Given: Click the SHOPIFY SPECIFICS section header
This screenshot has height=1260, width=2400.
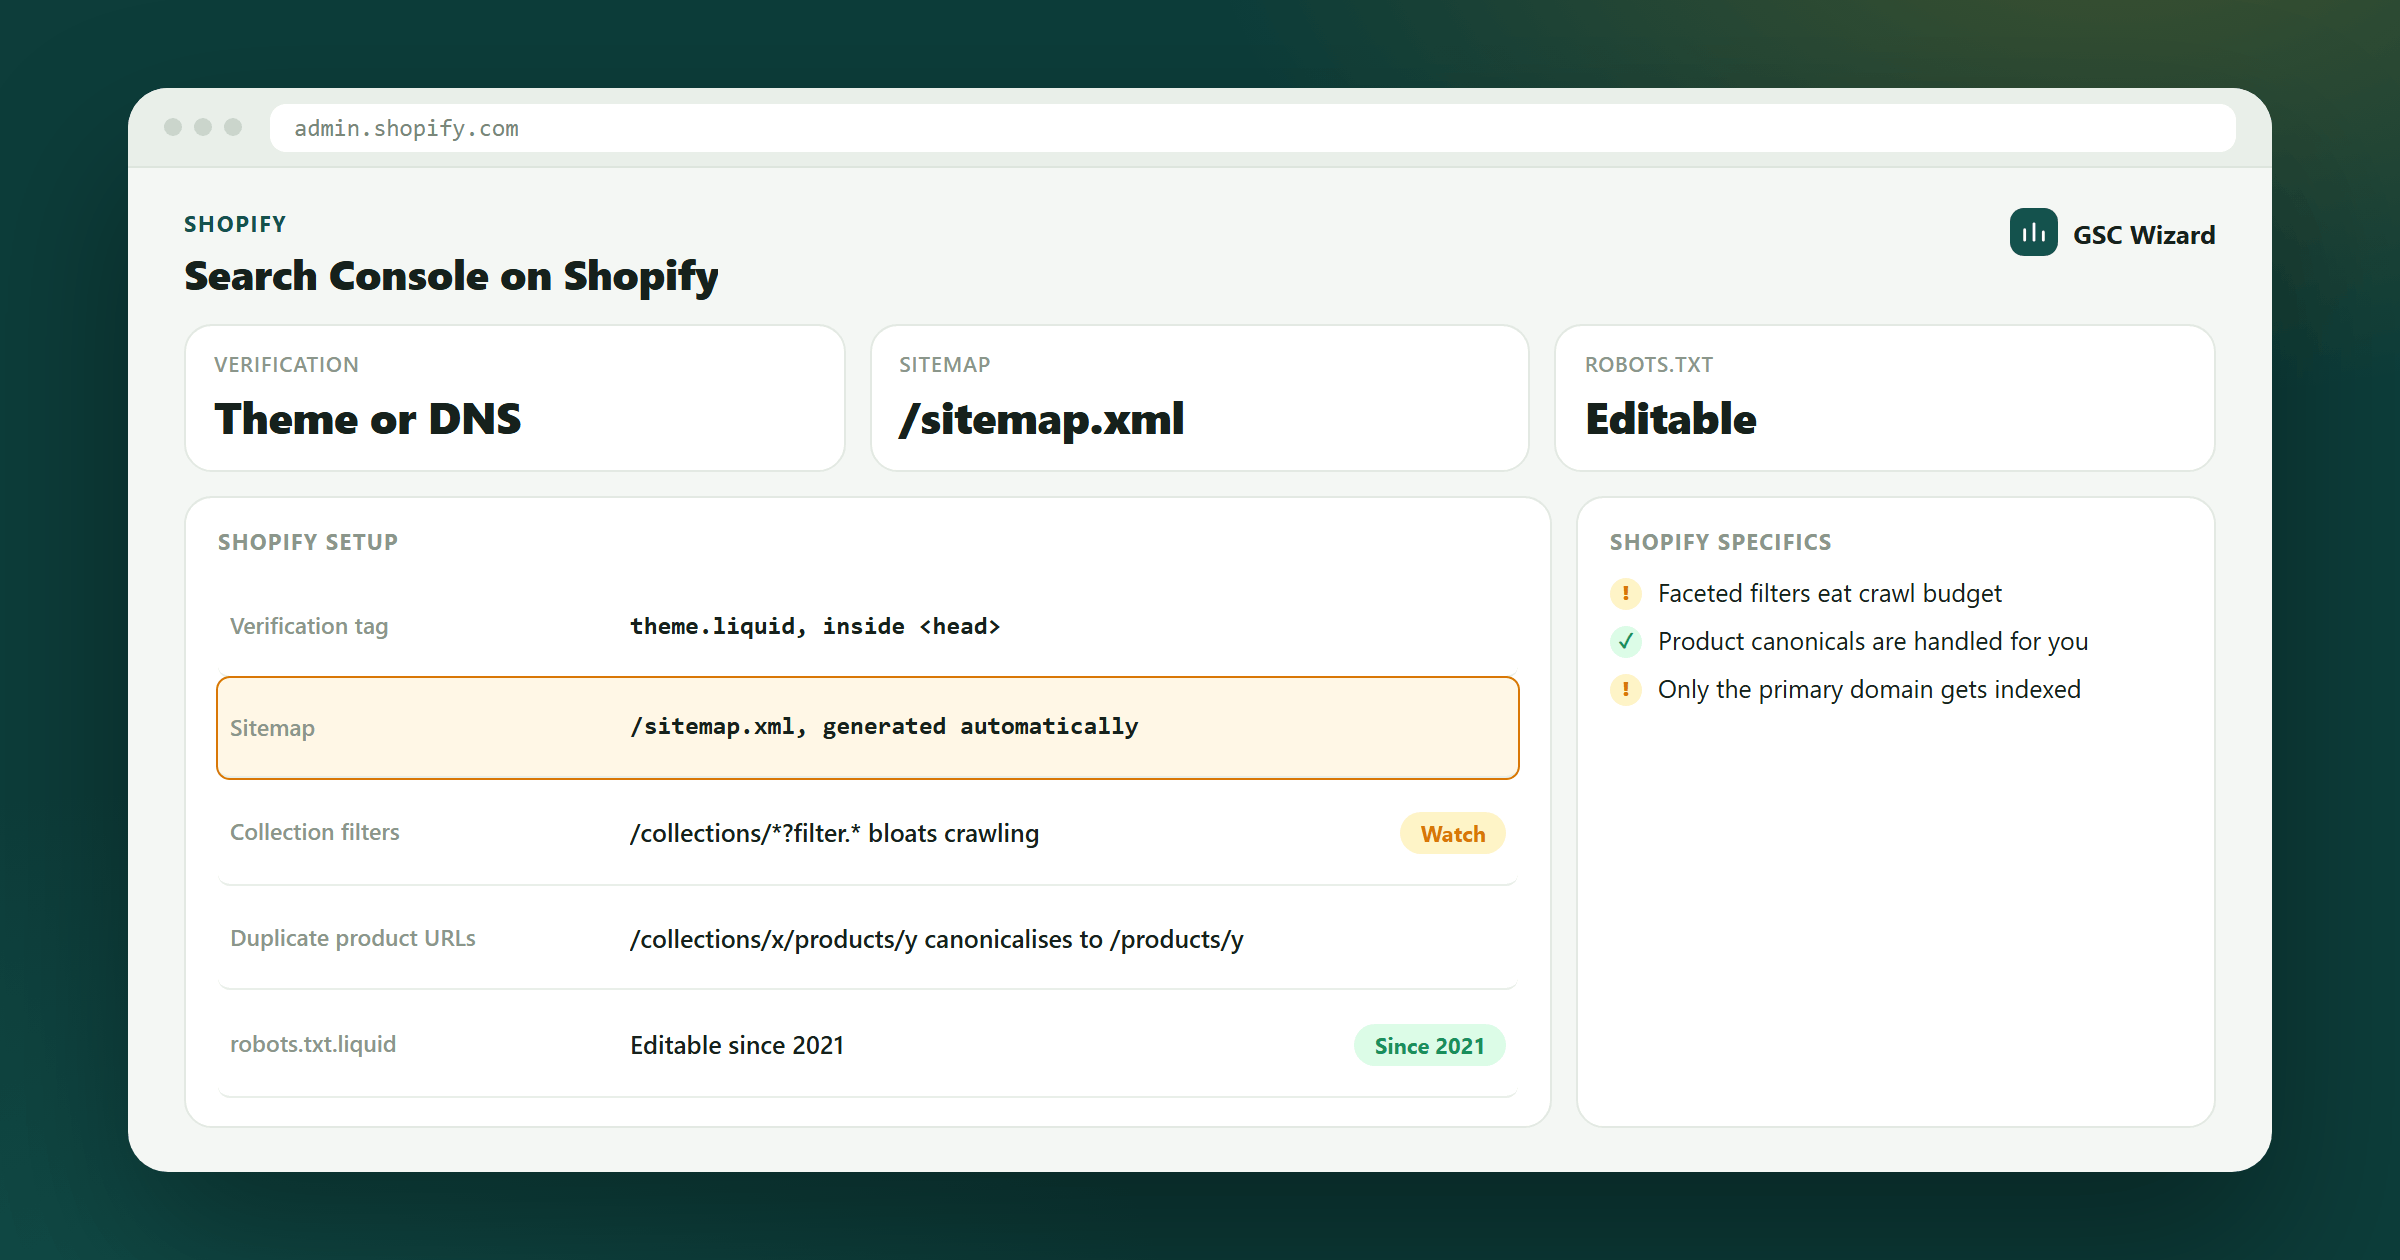Looking at the screenshot, I should [1721, 542].
